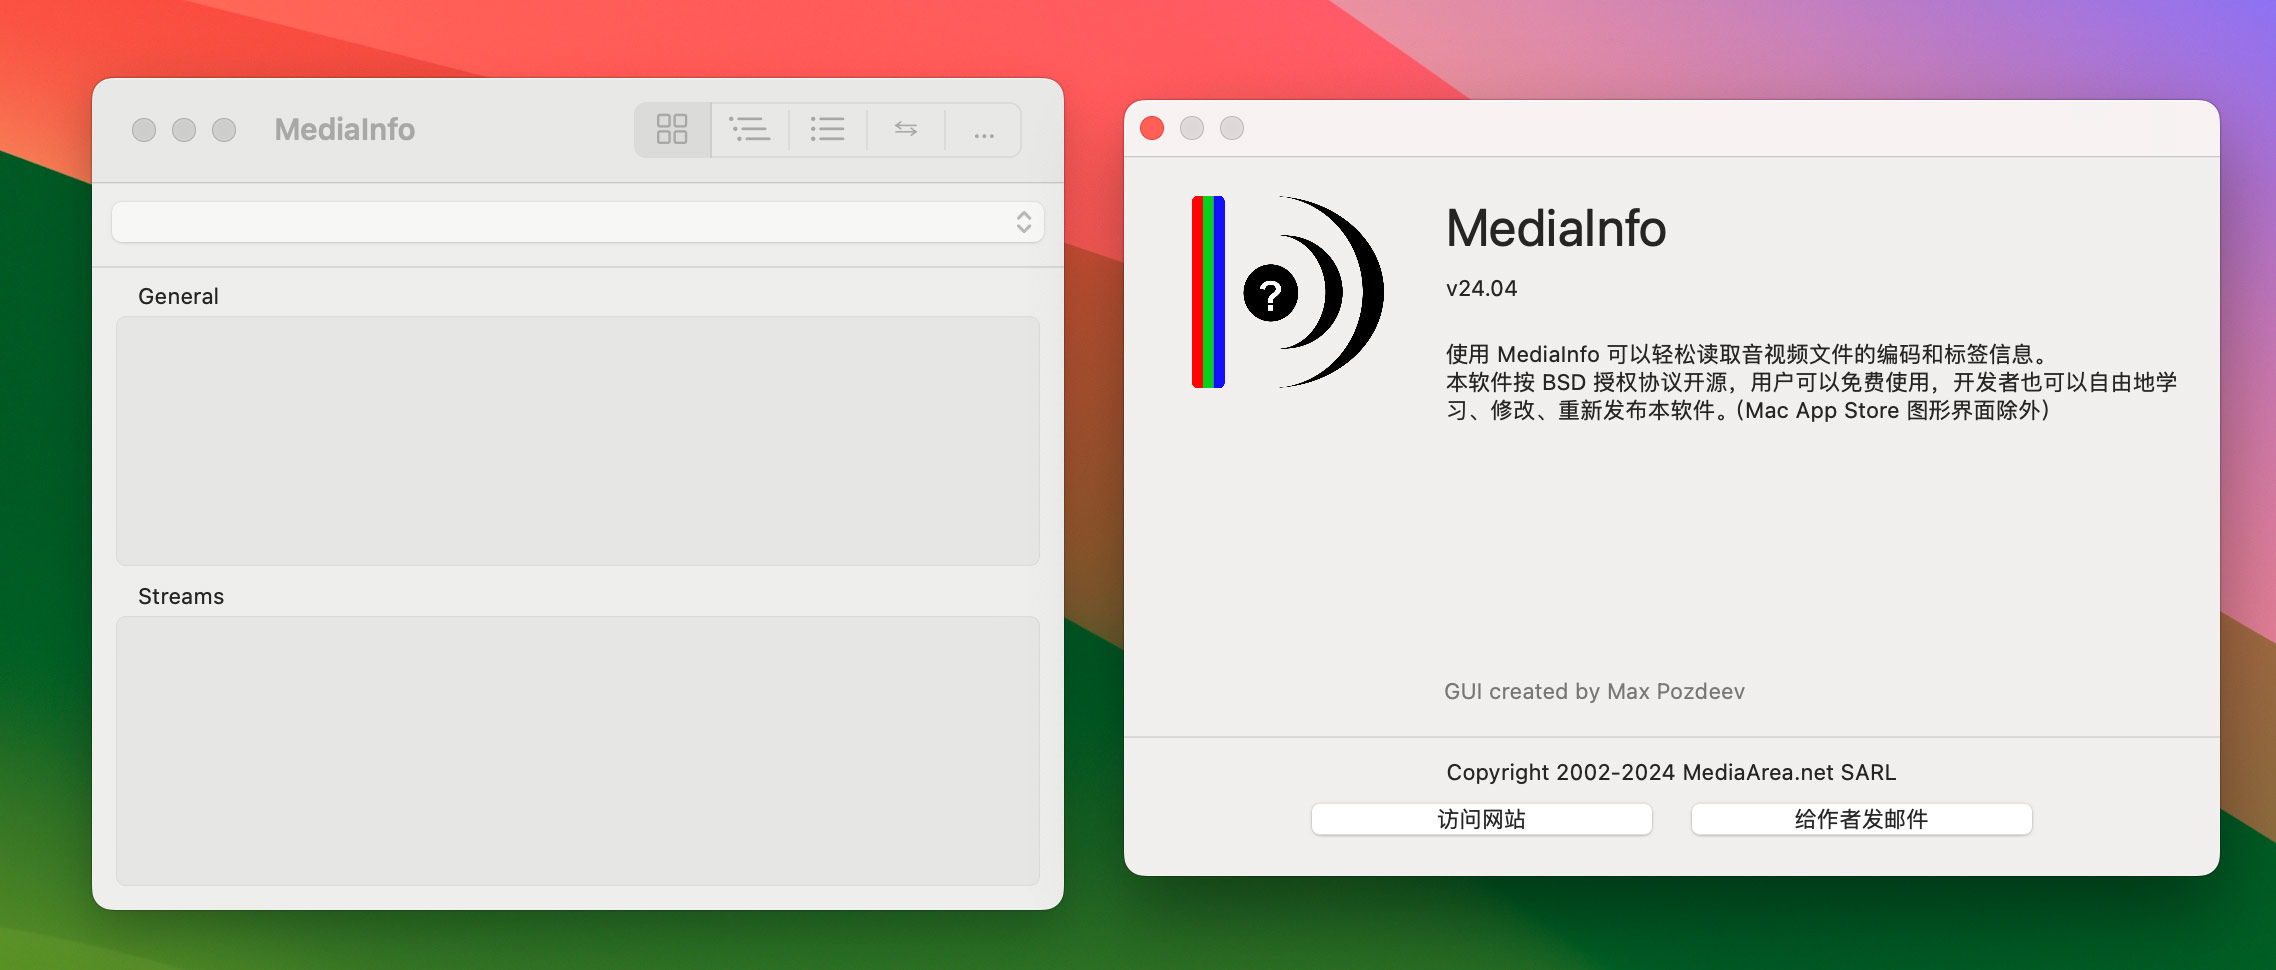Click the red green blue color stripe
This screenshot has width=2276, height=970.
[1207, 292]
